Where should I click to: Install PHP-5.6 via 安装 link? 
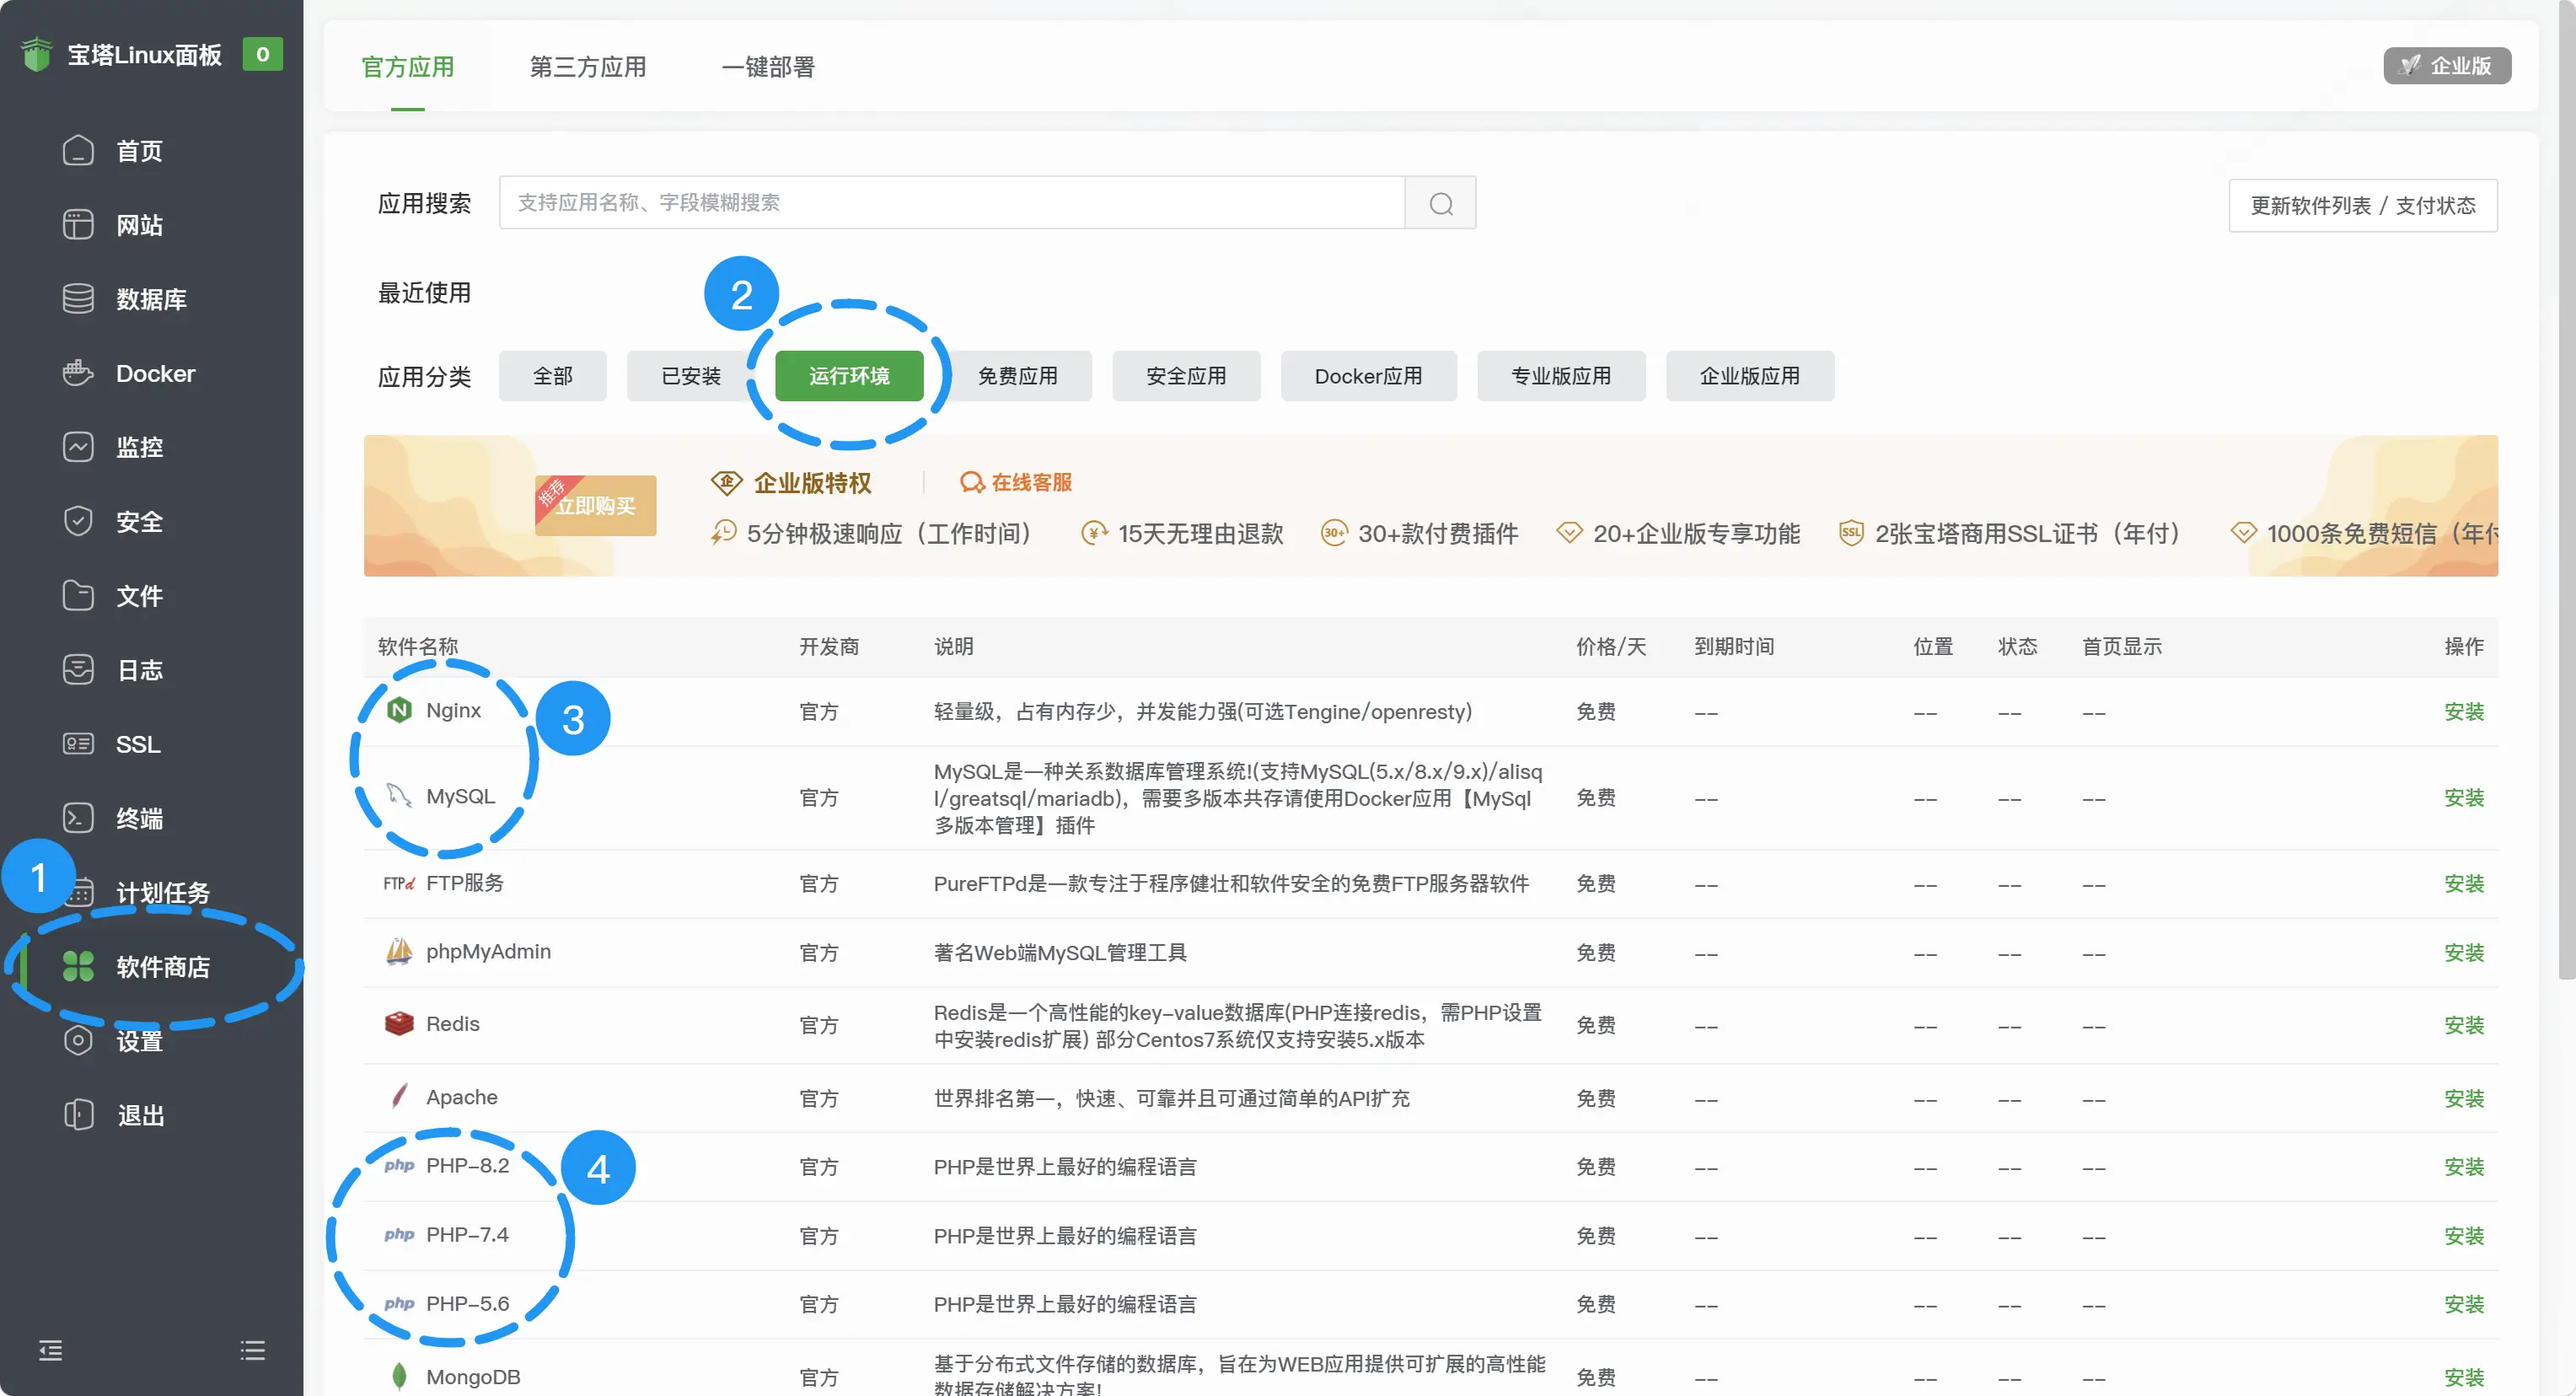click(x=2464, y=1304)
